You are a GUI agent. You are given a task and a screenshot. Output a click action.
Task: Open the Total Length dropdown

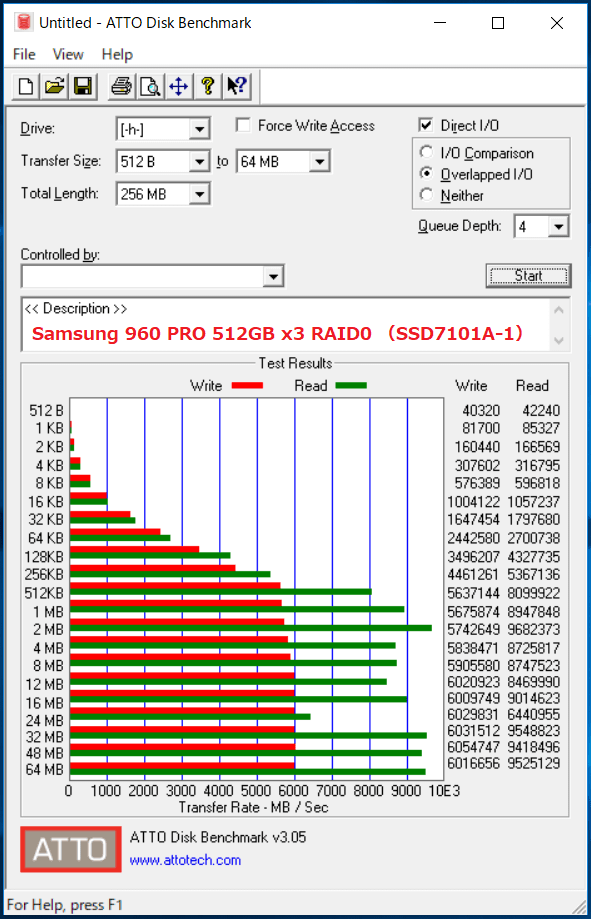point(200,193)
